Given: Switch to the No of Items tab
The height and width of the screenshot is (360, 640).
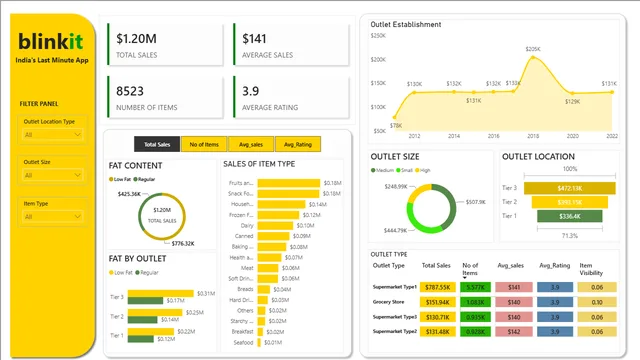Looking at the screenshot, I should 204,144.
